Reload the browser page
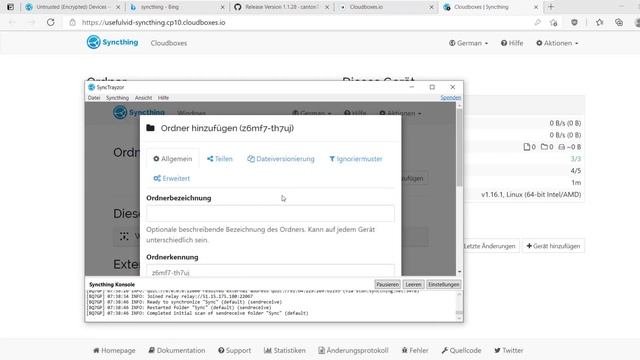Image resolution: width=640 pixels, height=360 pixels. (x=51, y=22)
